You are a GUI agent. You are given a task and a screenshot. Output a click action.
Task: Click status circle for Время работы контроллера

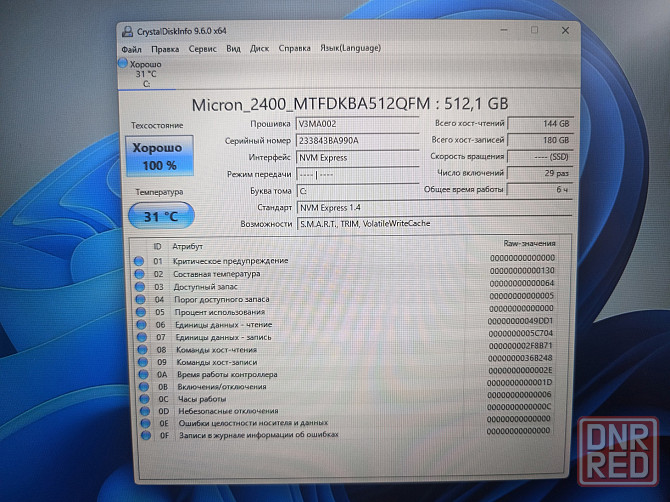click(144, 374)
